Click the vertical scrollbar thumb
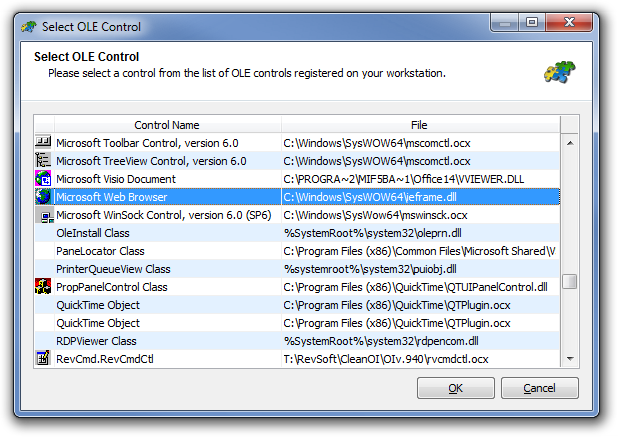This screenshot has height=437, width=618. tap(570, 281)
